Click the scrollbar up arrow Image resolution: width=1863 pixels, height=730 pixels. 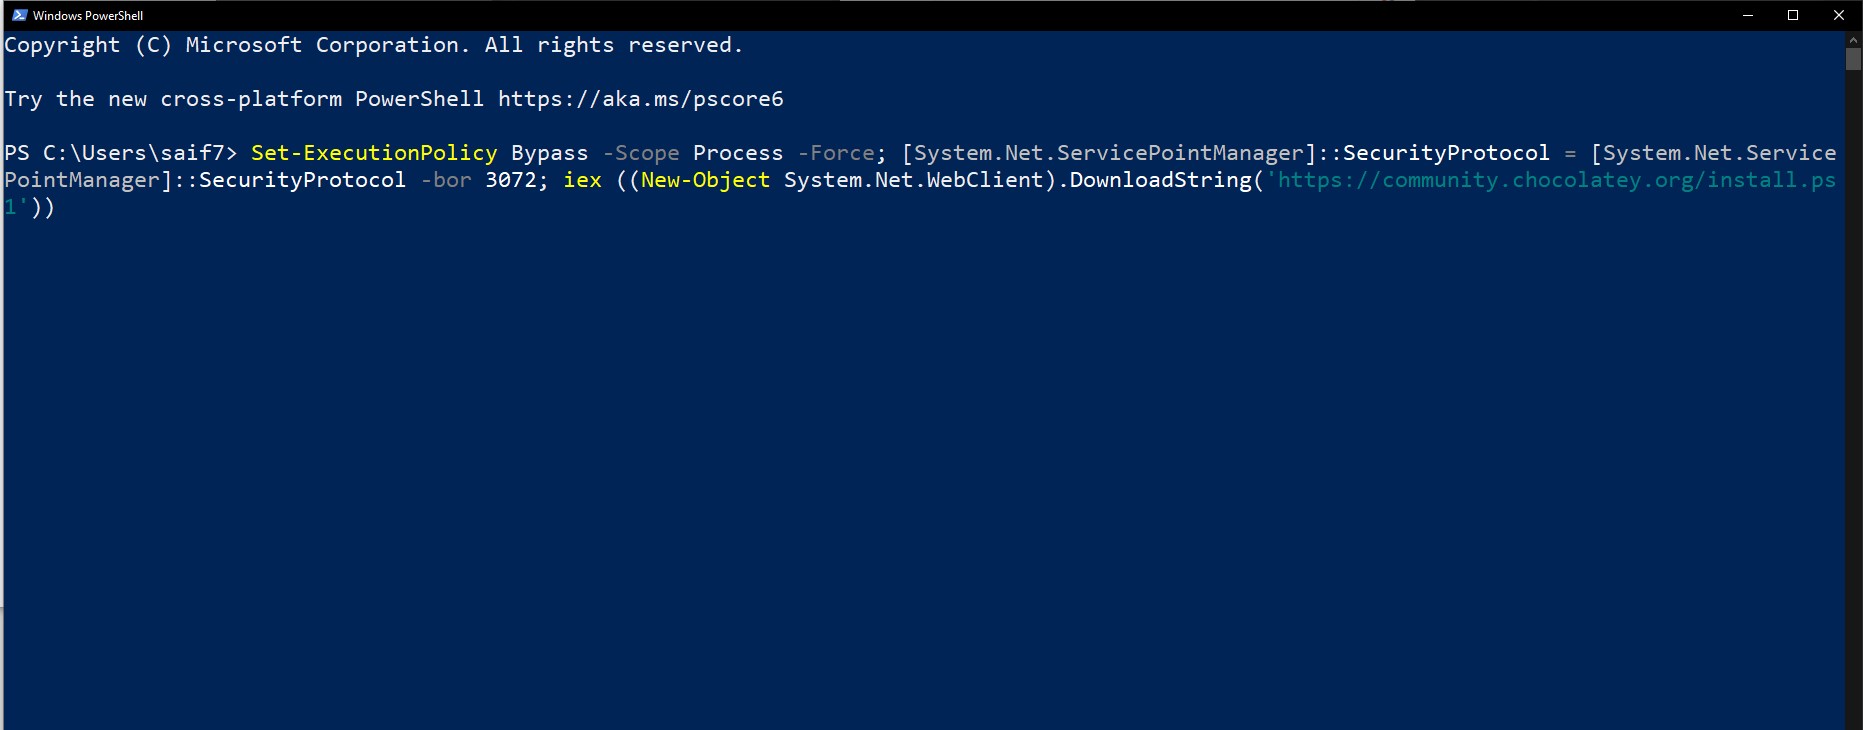point(1853,39)
